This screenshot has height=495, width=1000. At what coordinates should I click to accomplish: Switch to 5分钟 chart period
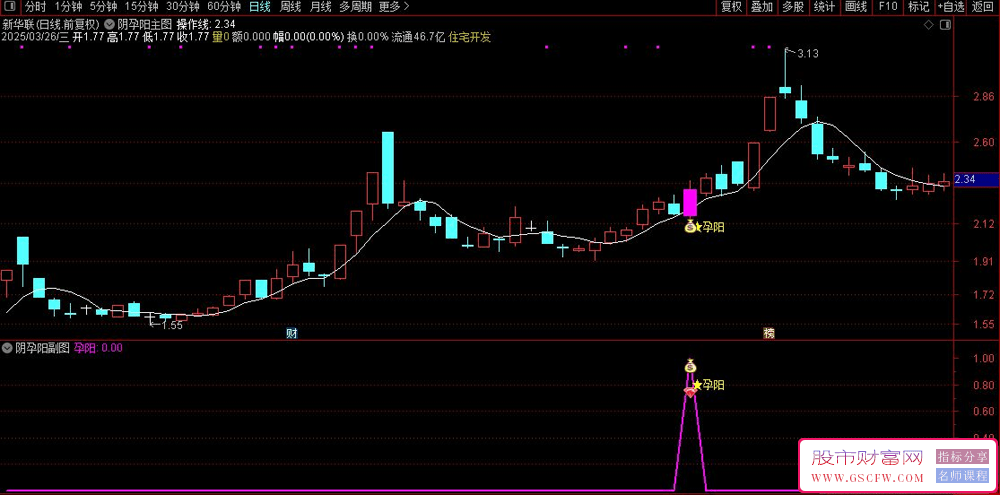(103, 7)
